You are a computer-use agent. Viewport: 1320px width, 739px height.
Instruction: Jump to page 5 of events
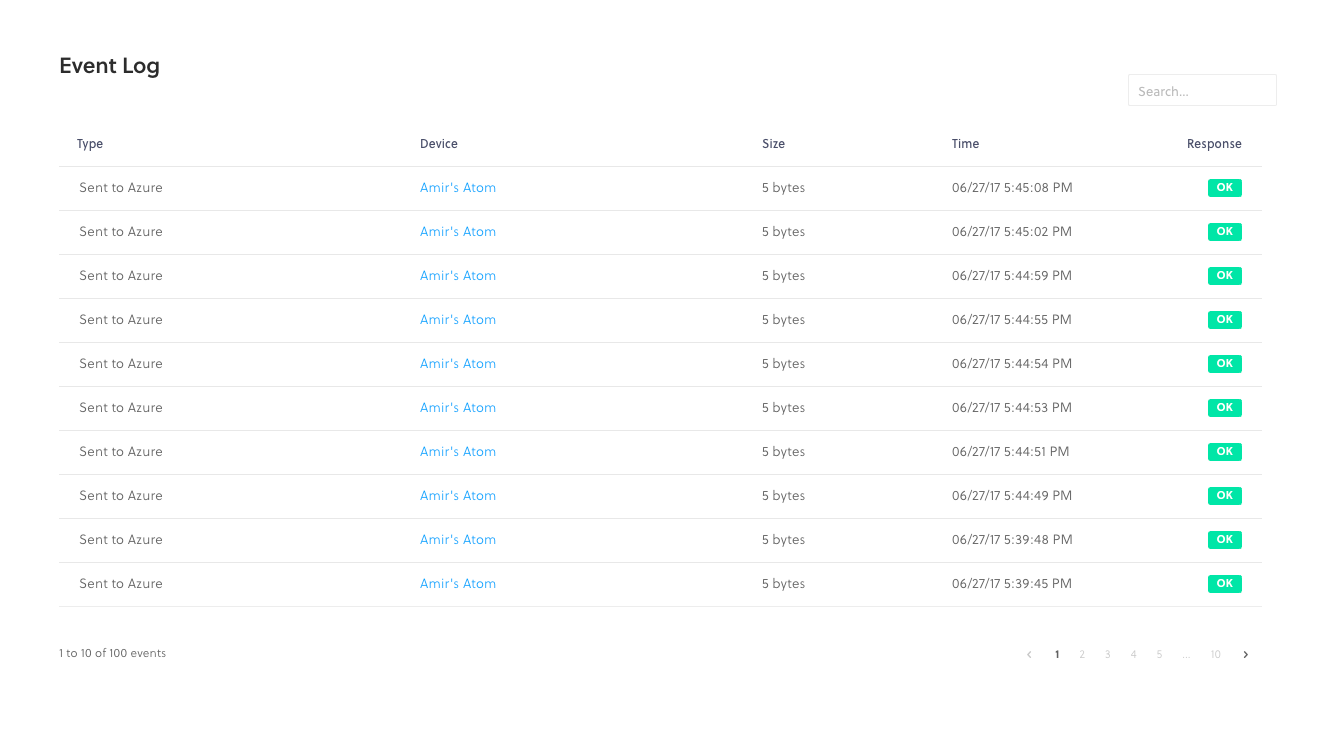[1159, 655]
